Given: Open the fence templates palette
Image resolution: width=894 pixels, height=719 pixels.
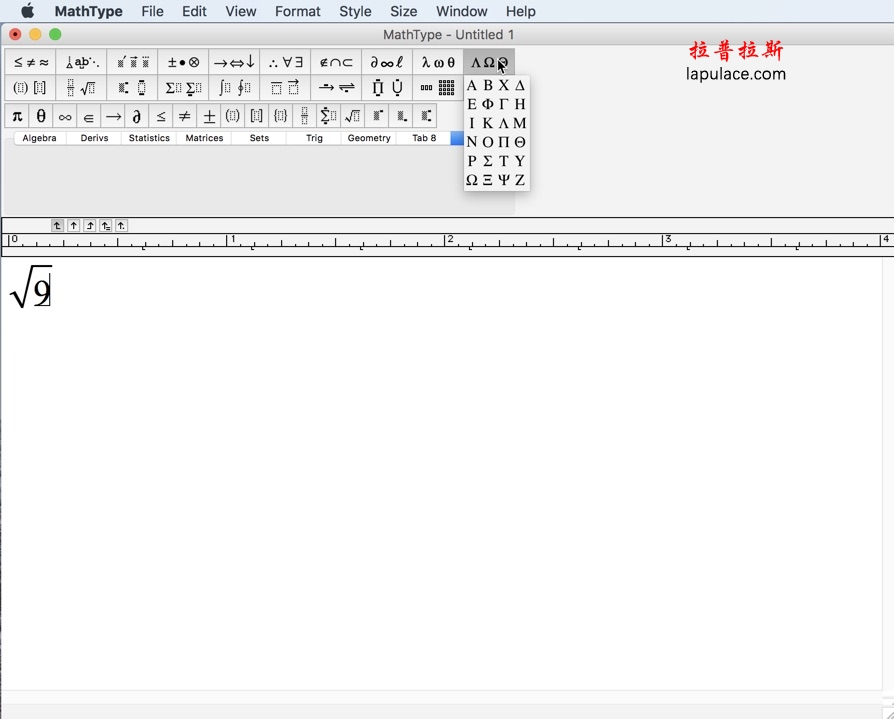Looking at the screenshot, I should (30, 88).
